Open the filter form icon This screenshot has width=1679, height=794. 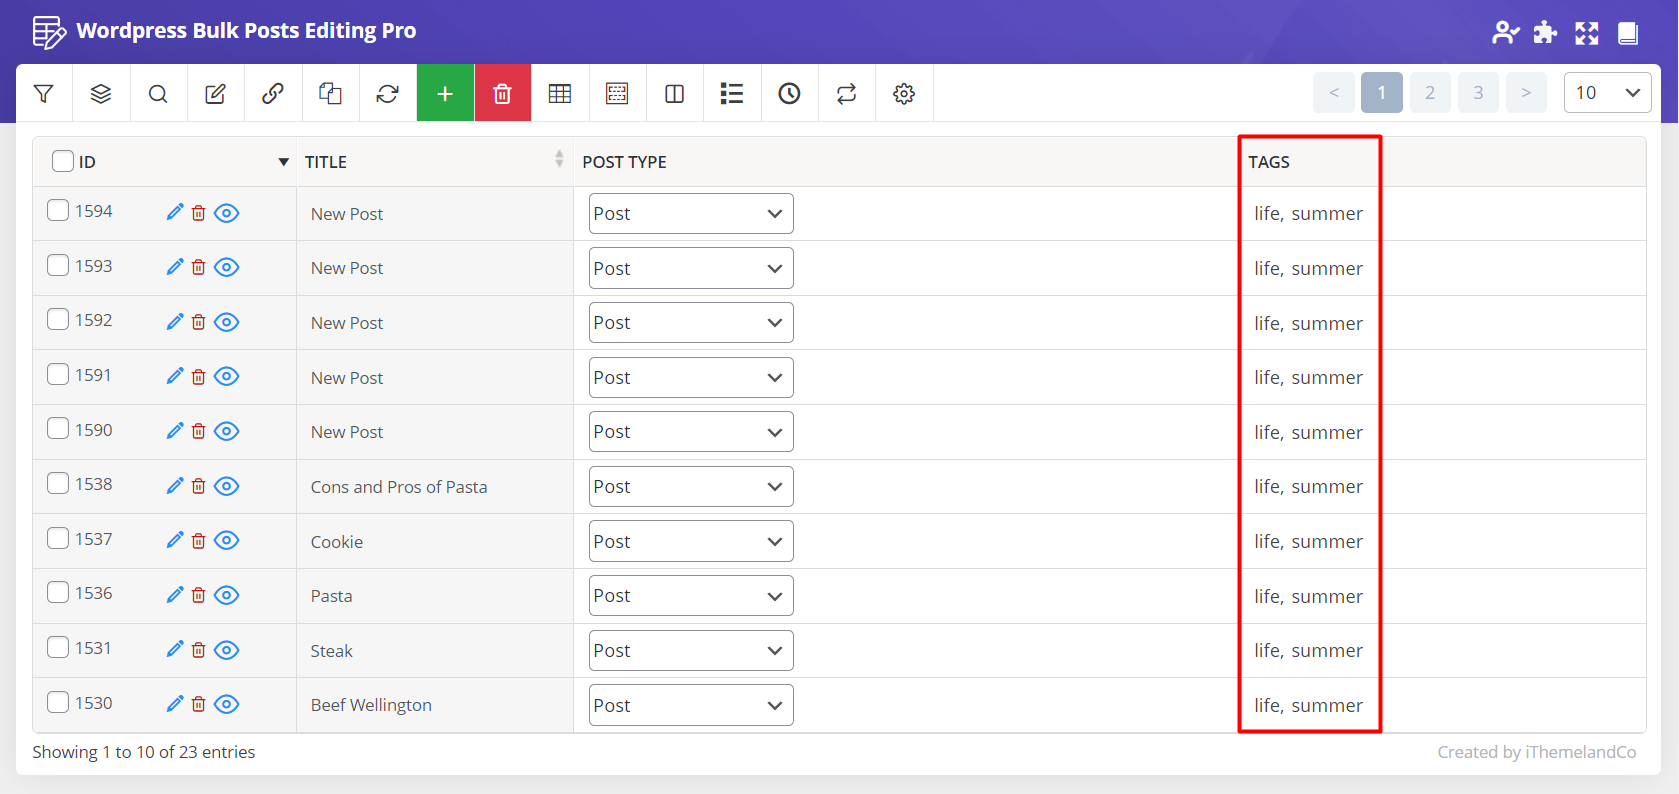(x=44, y=94)
